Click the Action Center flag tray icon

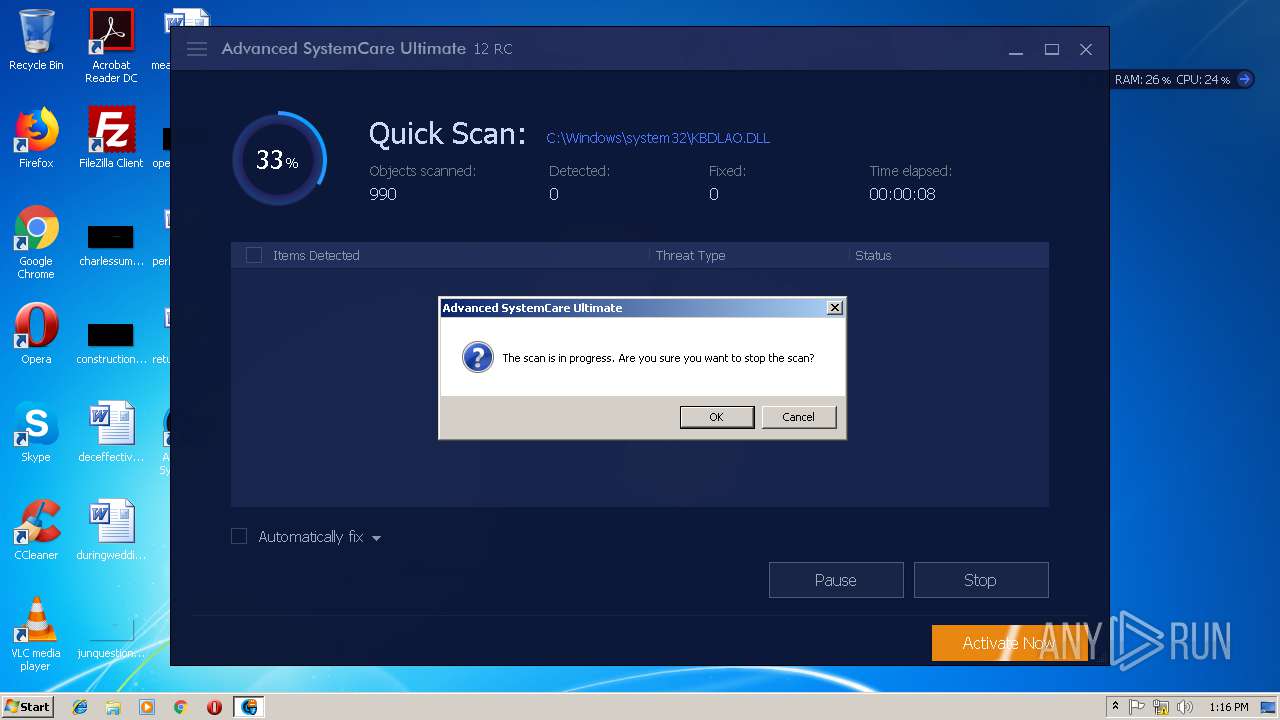coord(1138,707)
